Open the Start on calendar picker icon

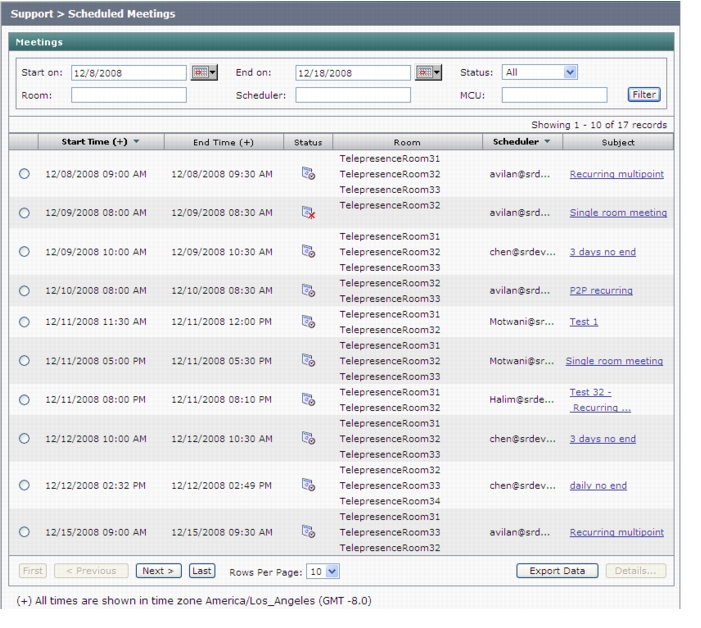pos(204,72)
